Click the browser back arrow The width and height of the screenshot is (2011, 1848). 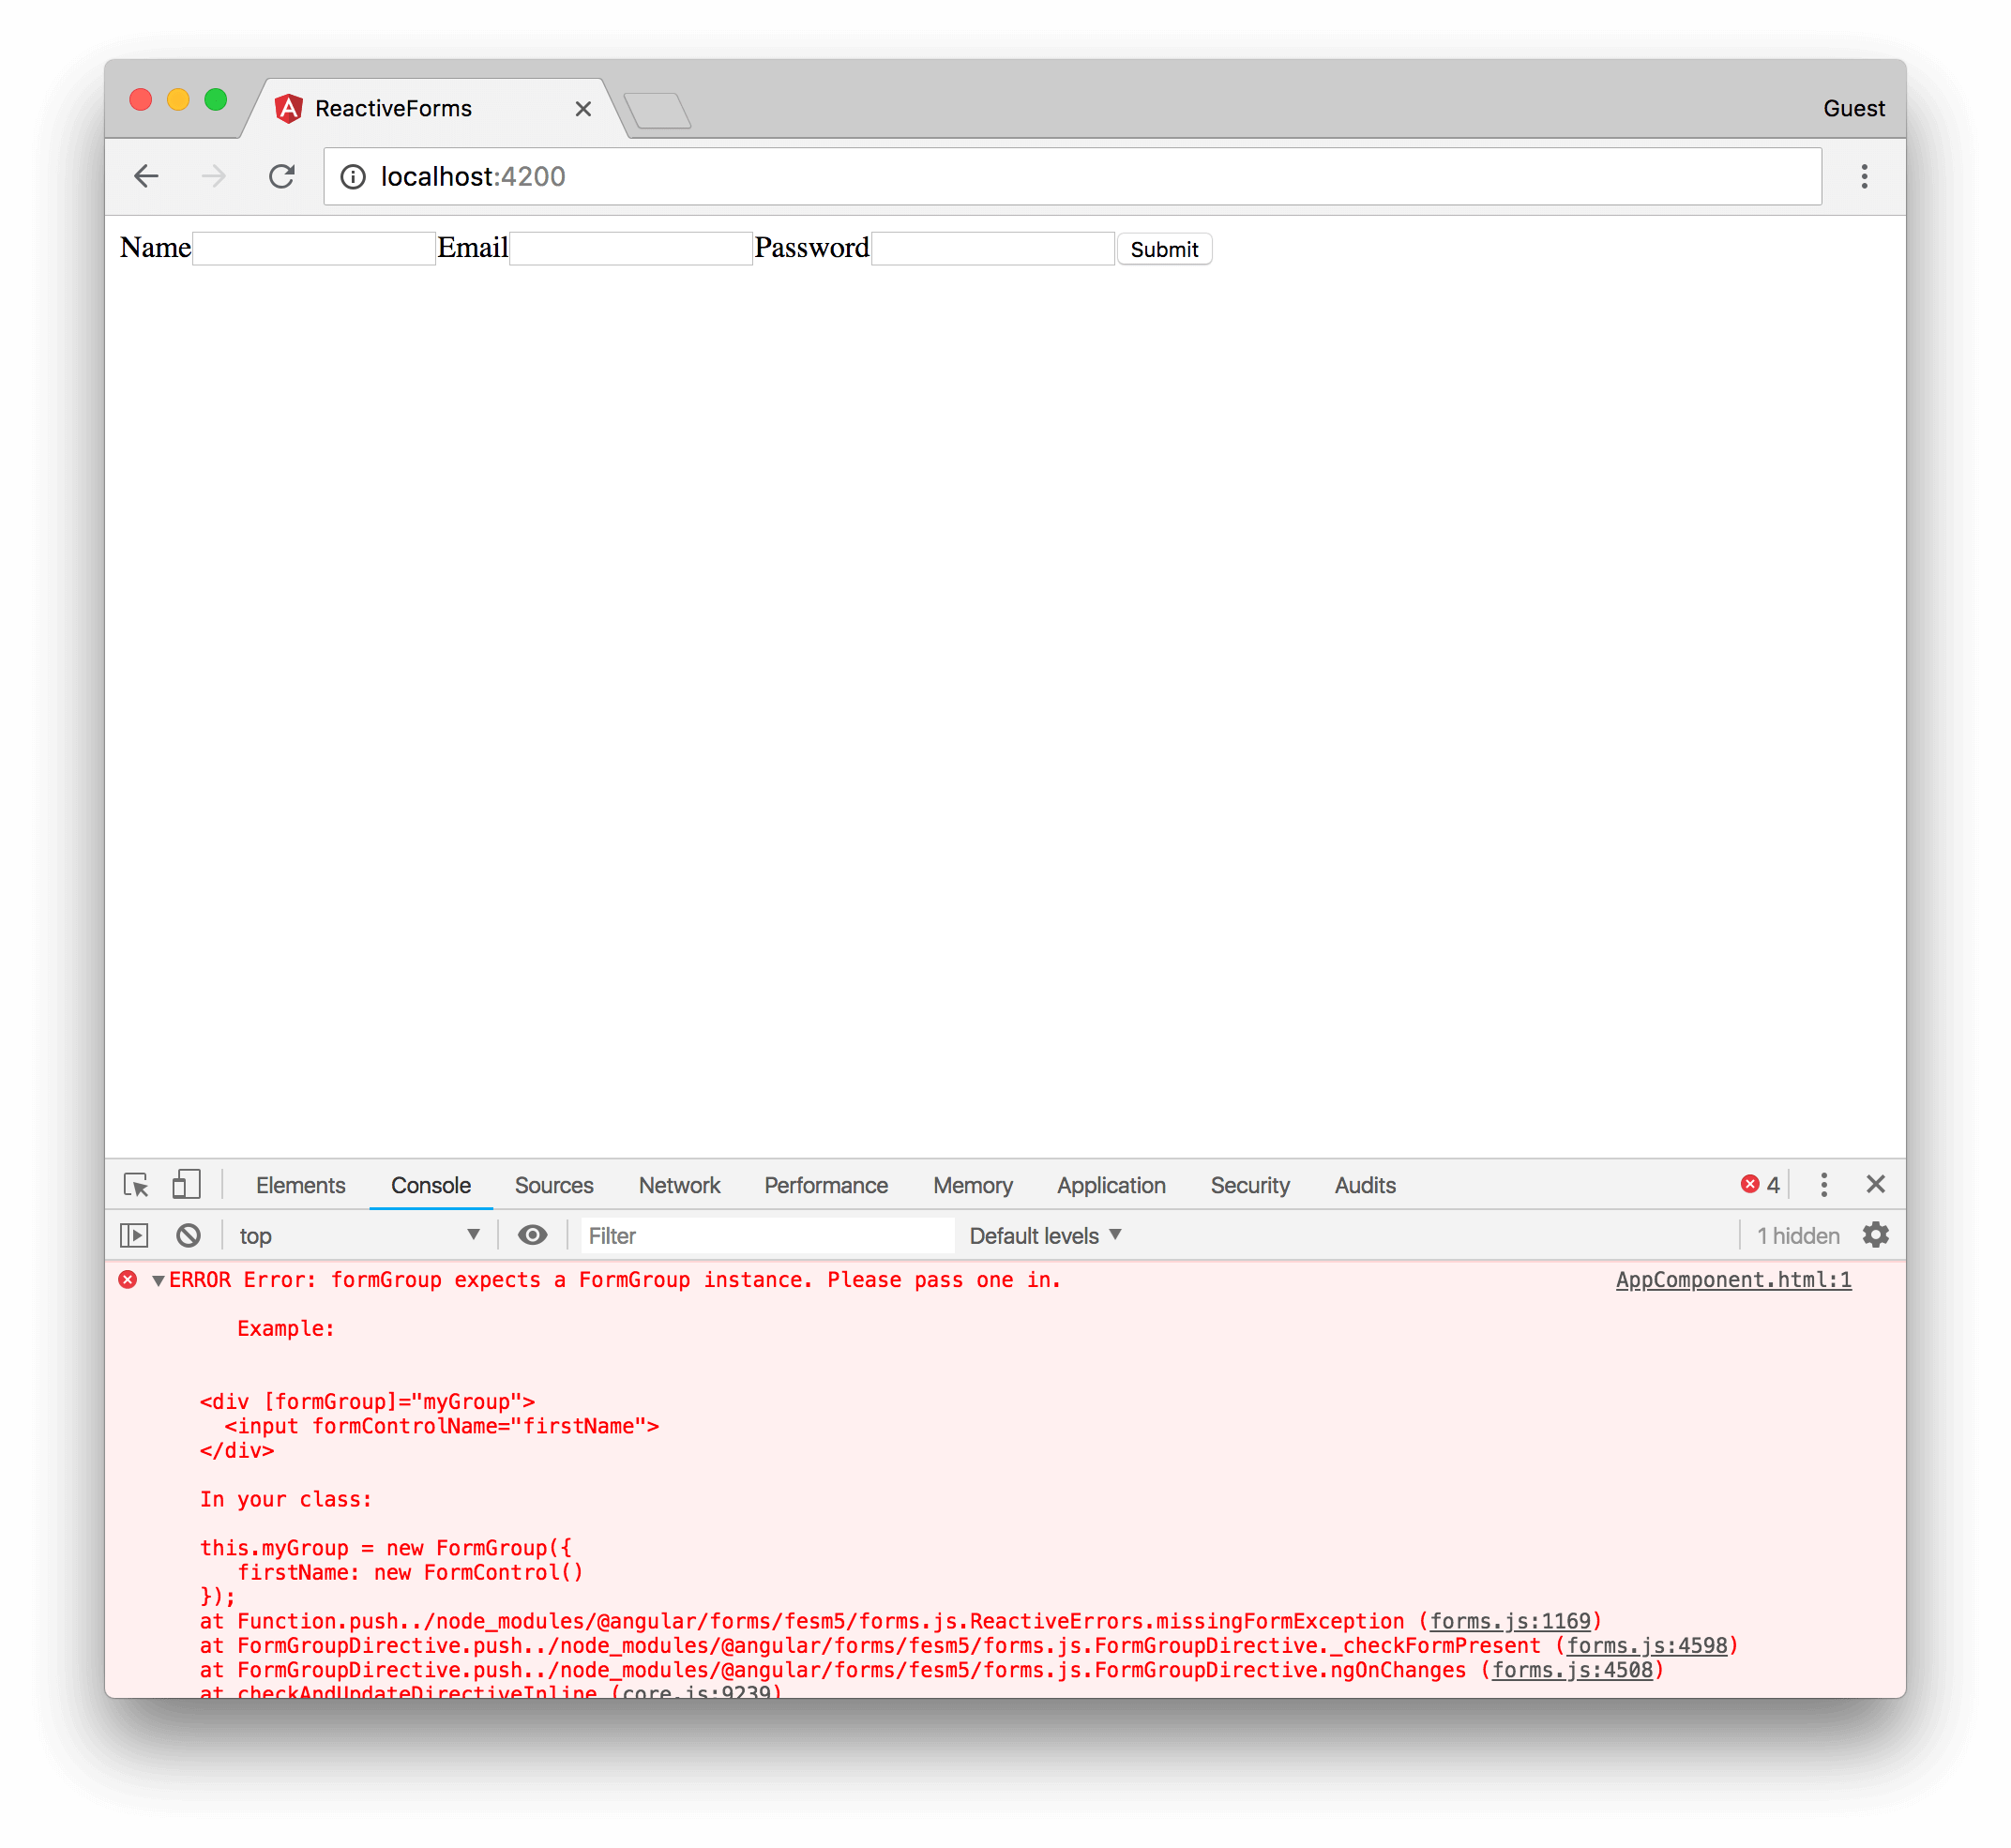tap(146, 176)
